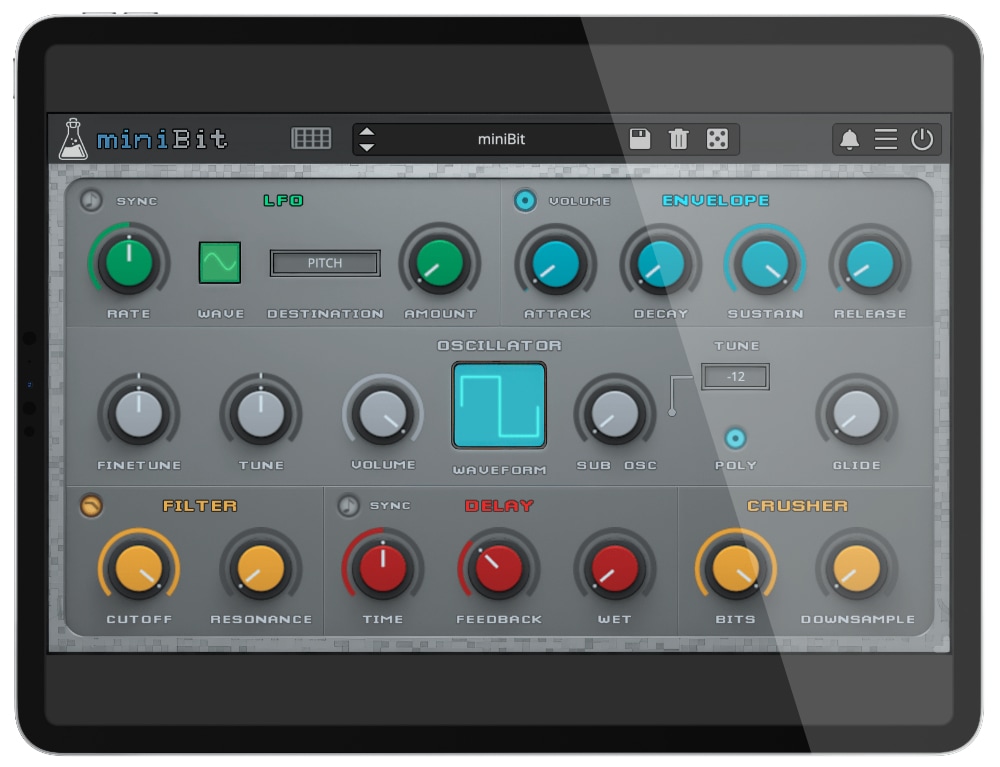Click the LFO sine wave selector button
This screenshot has width=1000, height=767.
pos(220,262)
